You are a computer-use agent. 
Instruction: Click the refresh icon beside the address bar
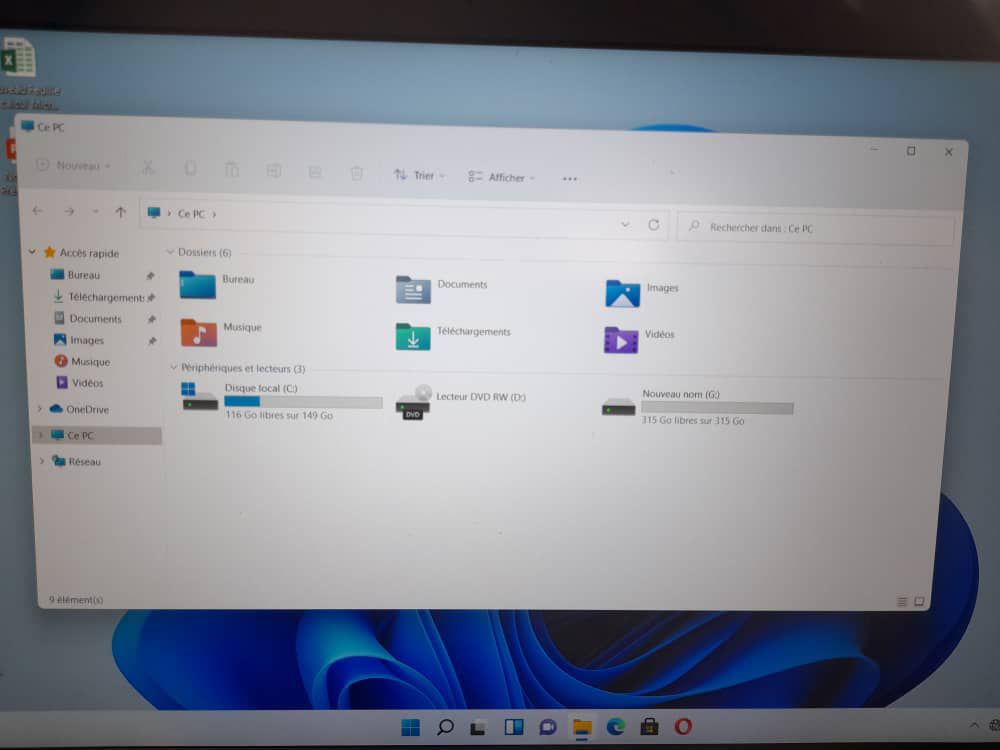(x=654, y=225)
